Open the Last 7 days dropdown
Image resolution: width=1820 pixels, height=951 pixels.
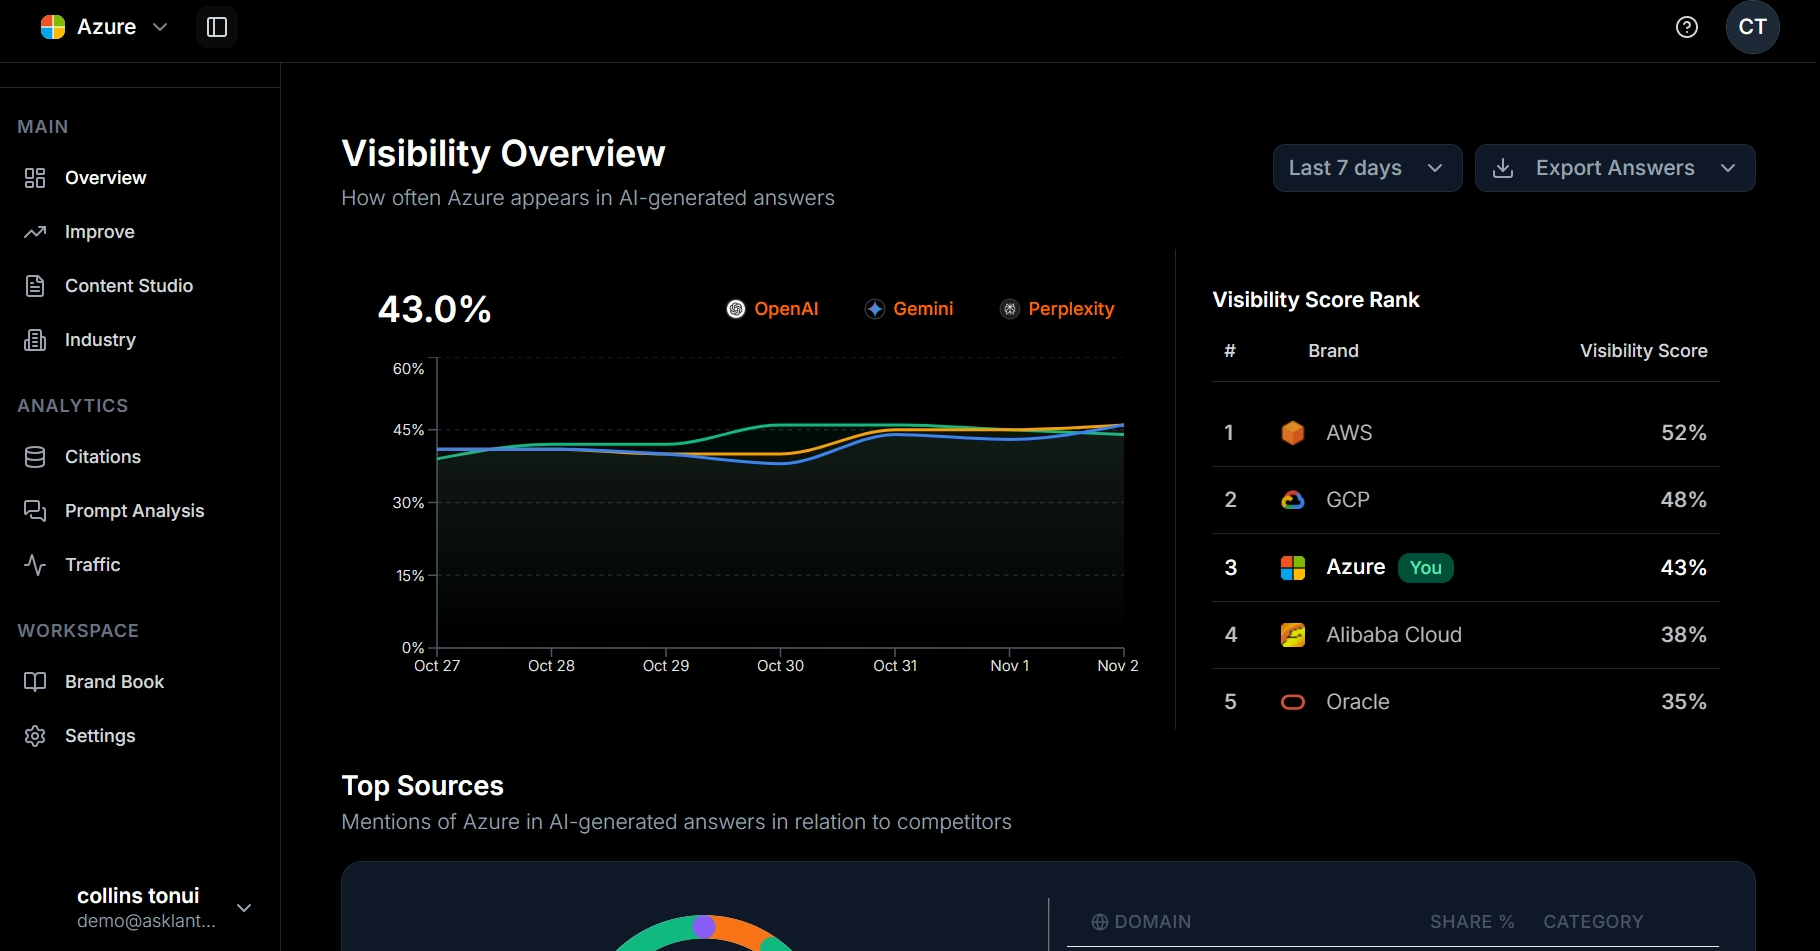[1367, 168]
